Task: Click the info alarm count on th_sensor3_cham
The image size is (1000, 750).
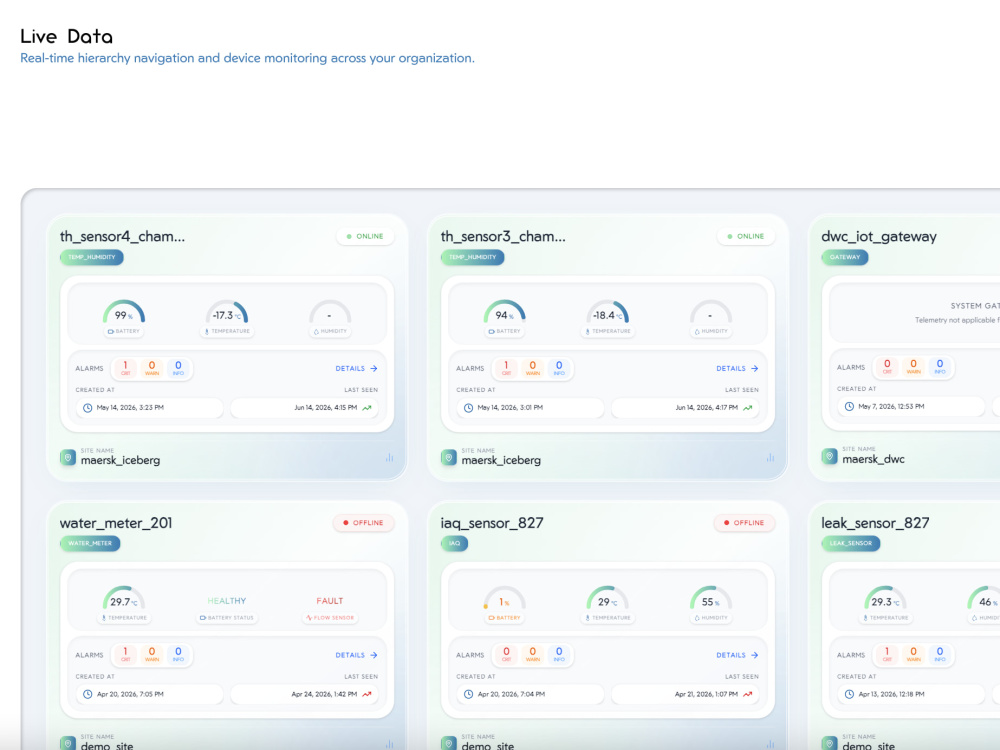Action: 559,369
